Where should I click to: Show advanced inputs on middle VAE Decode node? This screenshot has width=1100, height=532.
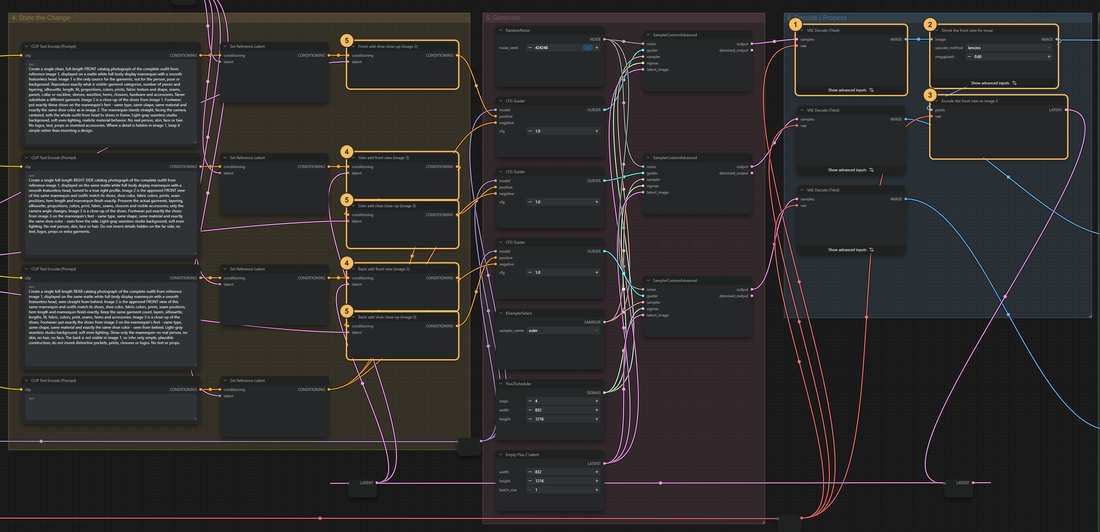(851, 170)
